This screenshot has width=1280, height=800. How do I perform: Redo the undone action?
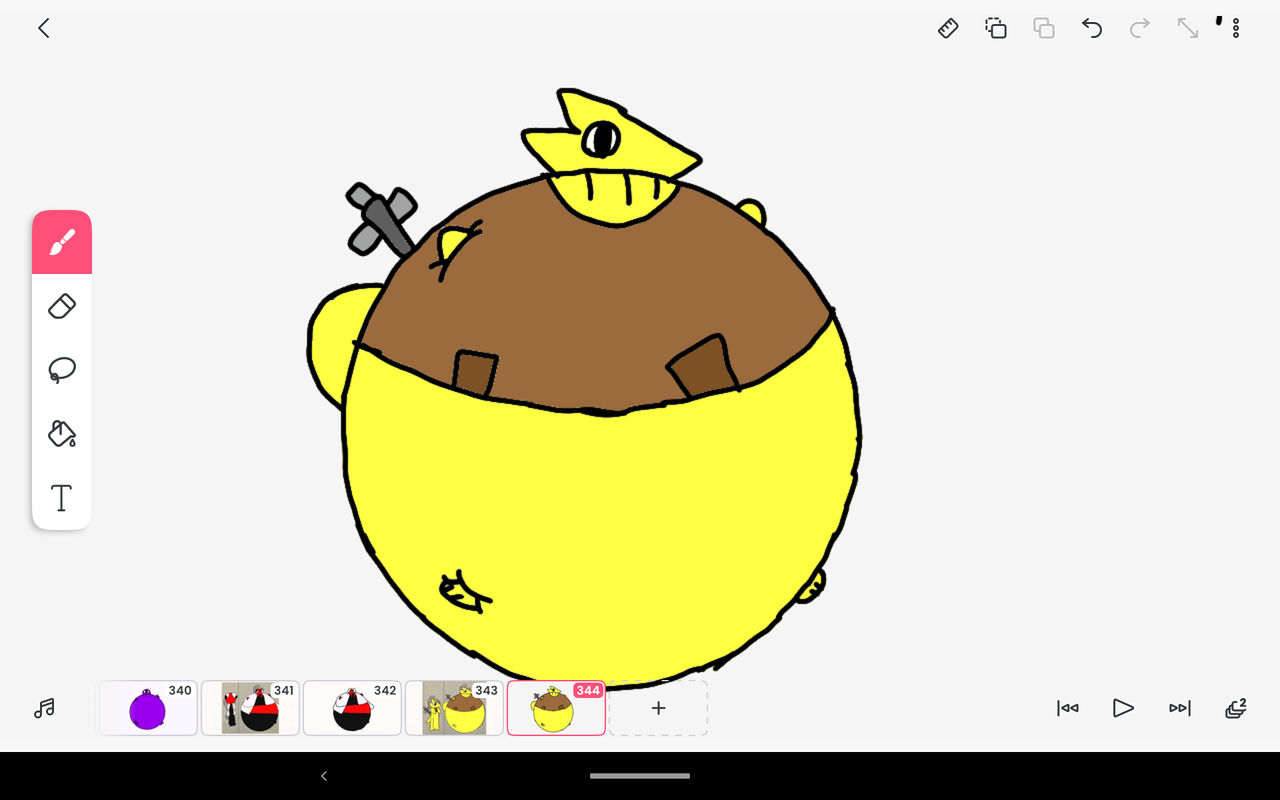pyautogui.click(x=1140, y=28)
